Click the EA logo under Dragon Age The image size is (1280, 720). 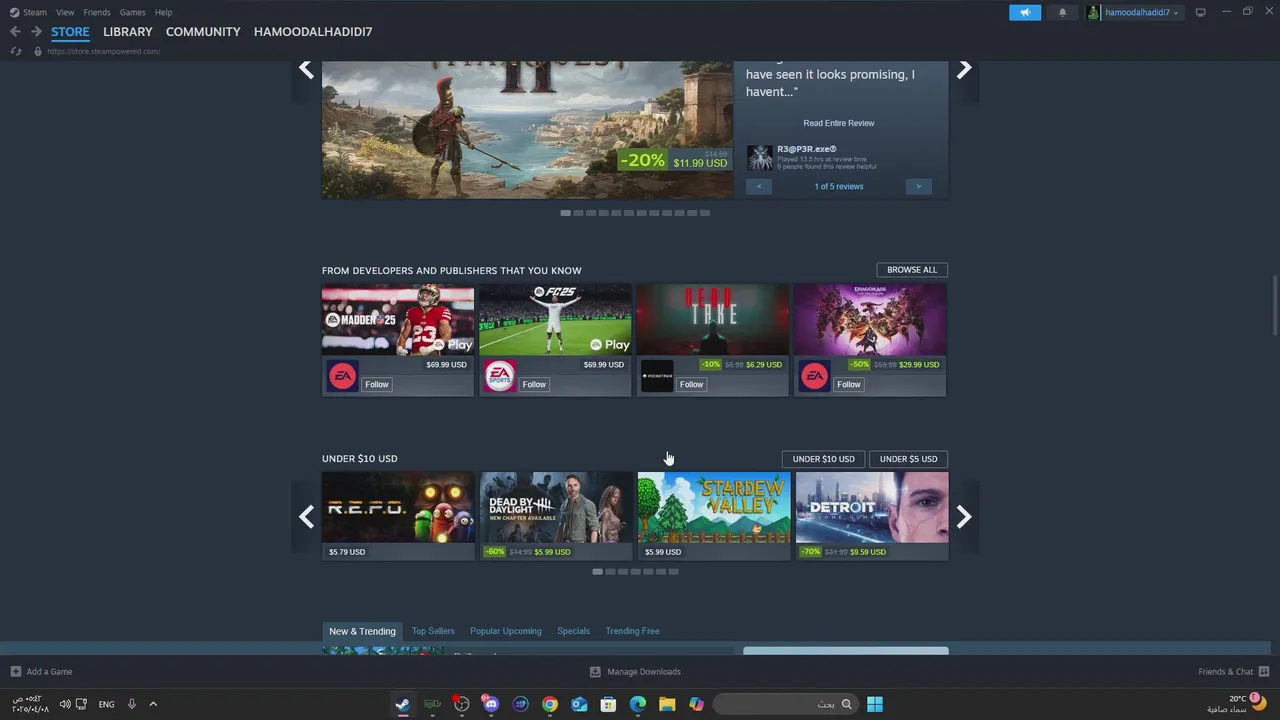tap(815, 376)
